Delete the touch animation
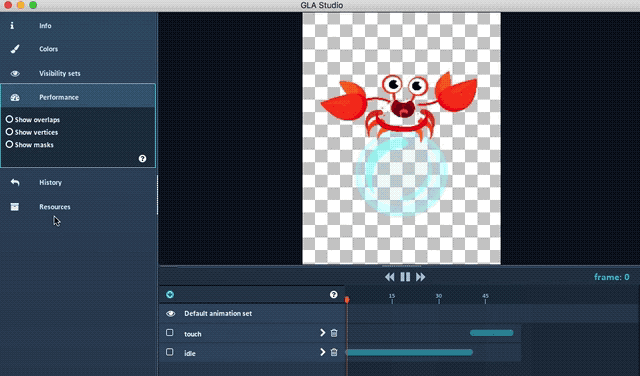 pos(334,333)
